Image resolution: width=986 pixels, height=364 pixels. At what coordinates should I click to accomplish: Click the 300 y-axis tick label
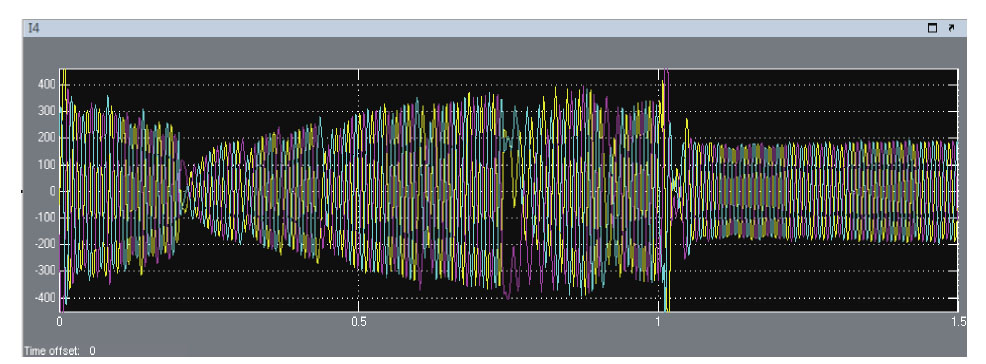(x=47, y=111)
